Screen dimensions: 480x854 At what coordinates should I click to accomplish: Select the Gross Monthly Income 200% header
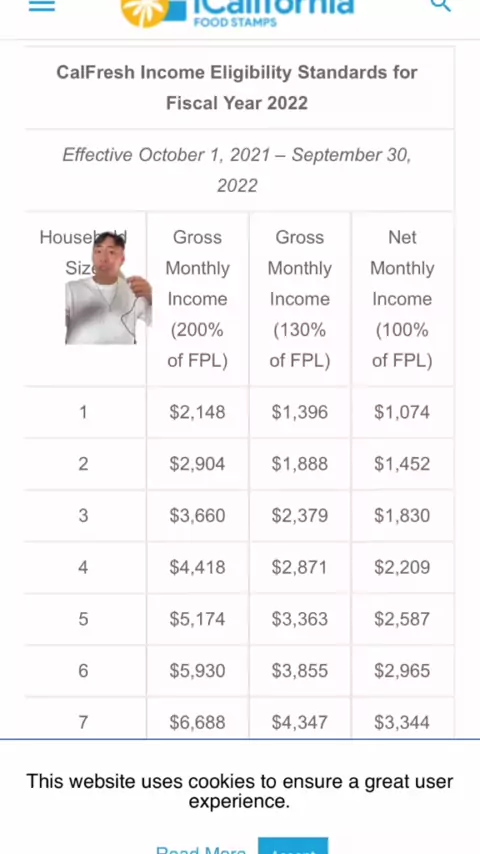(x=197, y=299)
